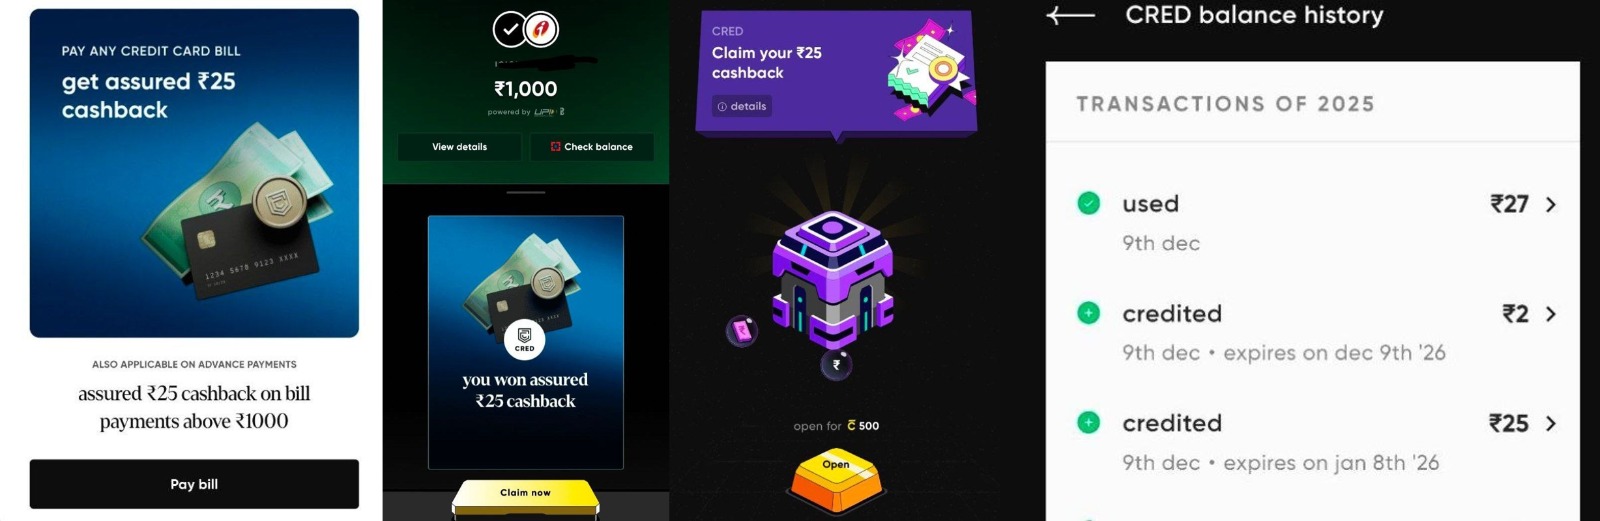Go back using the arrow beside CRED balance history
This screenshot has height=521, width=1600.
1070,15
